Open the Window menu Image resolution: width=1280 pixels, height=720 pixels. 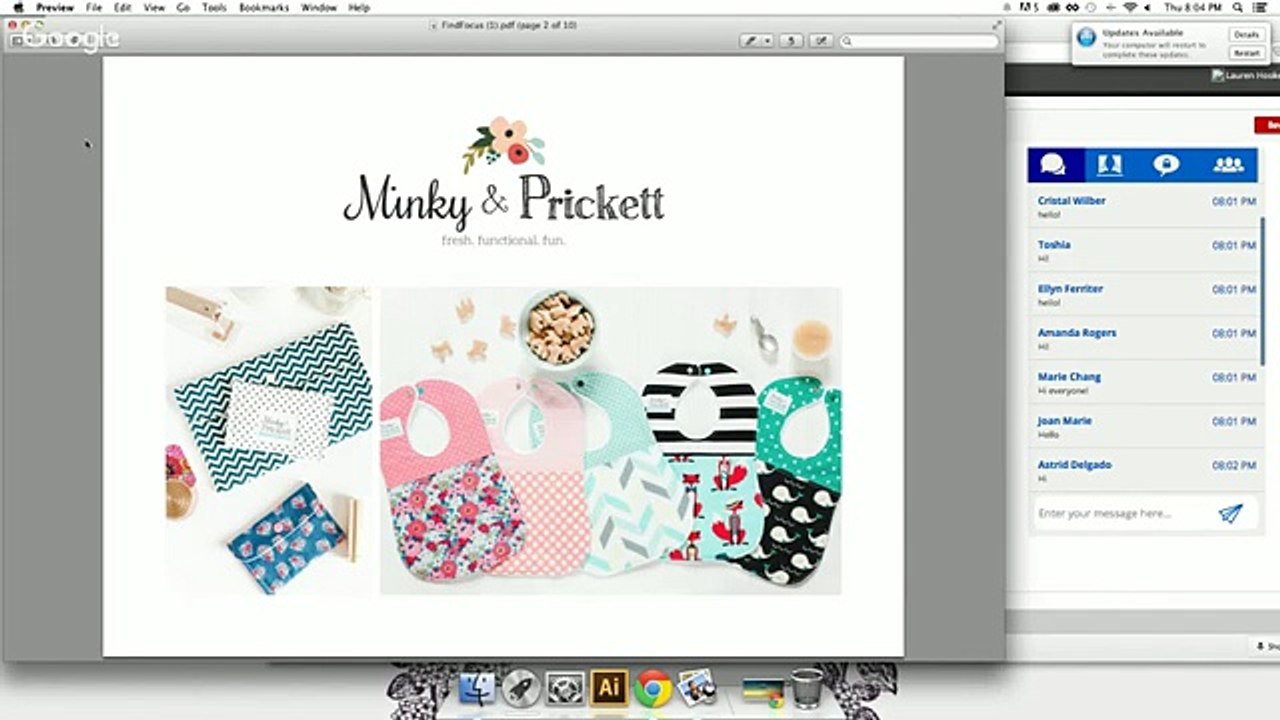[319, 7]
